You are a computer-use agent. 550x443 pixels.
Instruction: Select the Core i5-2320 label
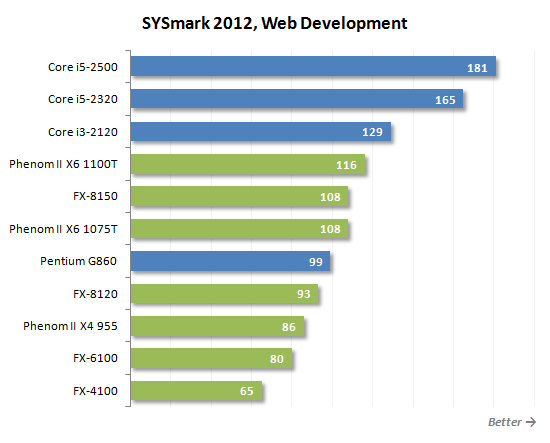point(83,99)
